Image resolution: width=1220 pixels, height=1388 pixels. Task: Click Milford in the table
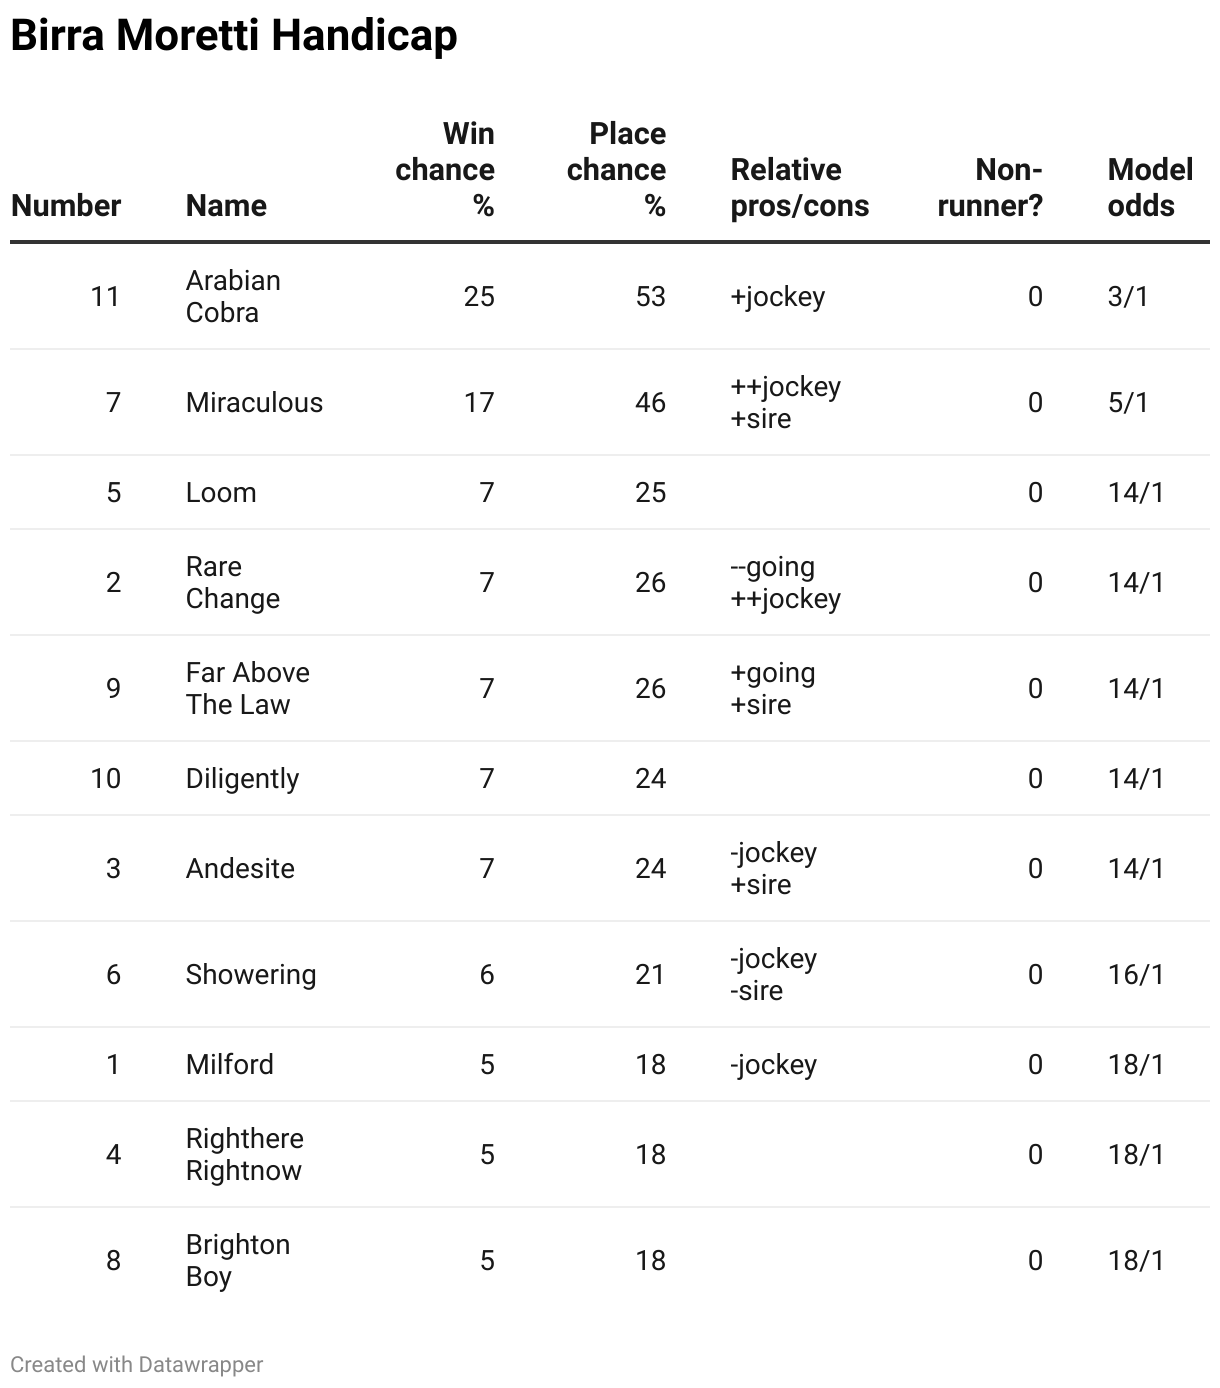pyautogui.click(x=229, y=1064)
